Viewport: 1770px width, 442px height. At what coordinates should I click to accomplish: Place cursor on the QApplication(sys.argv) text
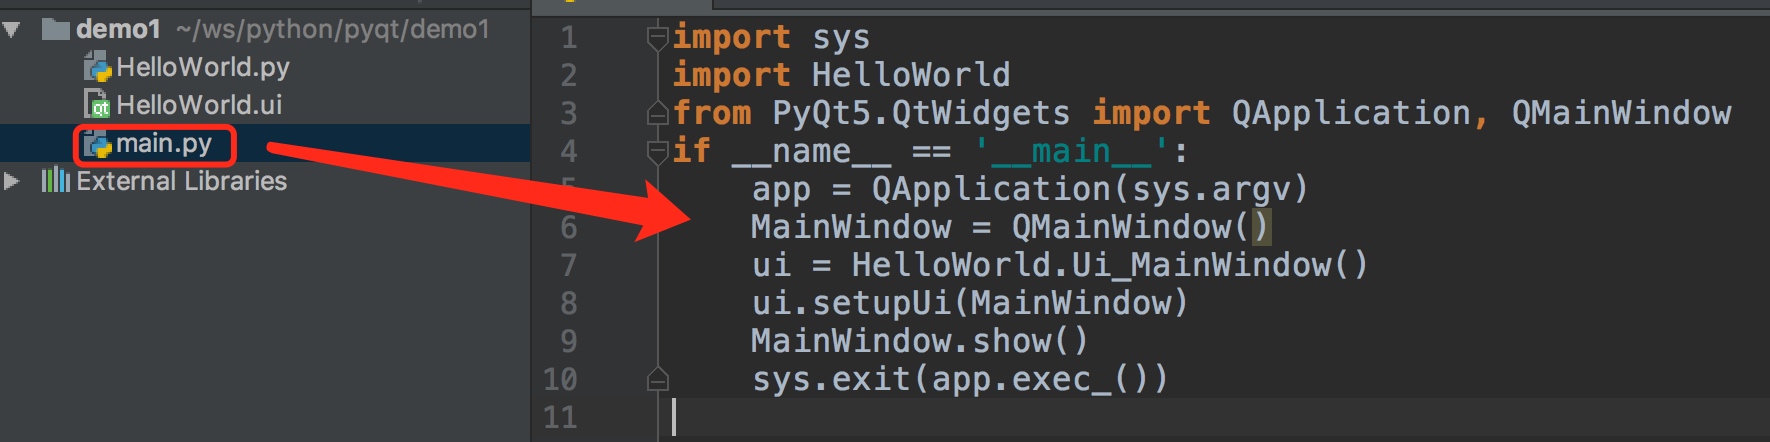(1089, 189)
